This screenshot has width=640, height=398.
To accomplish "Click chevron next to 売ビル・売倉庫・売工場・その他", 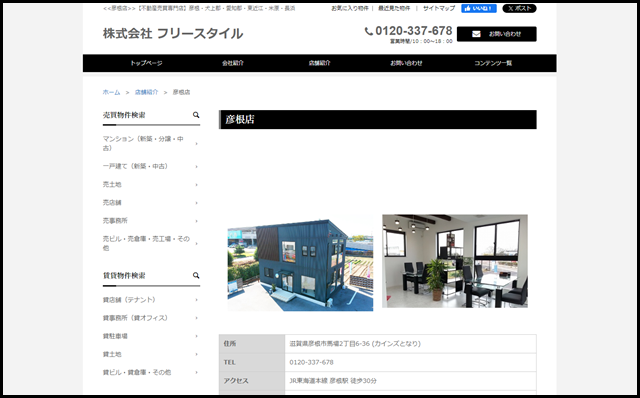I will point(196,244).
